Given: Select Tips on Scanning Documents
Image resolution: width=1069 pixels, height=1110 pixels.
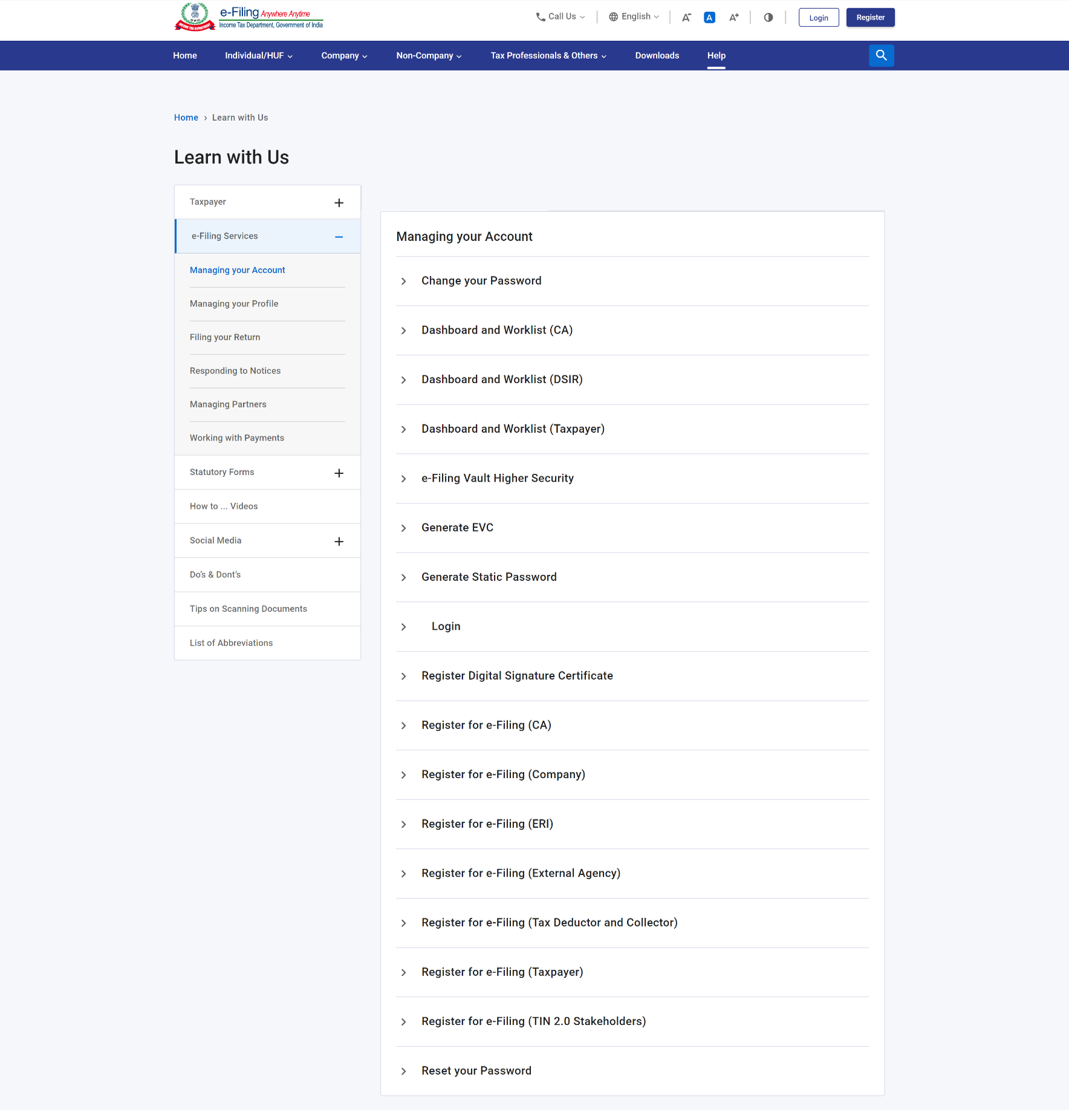Looking at the screenshot, I should point(248,608).
